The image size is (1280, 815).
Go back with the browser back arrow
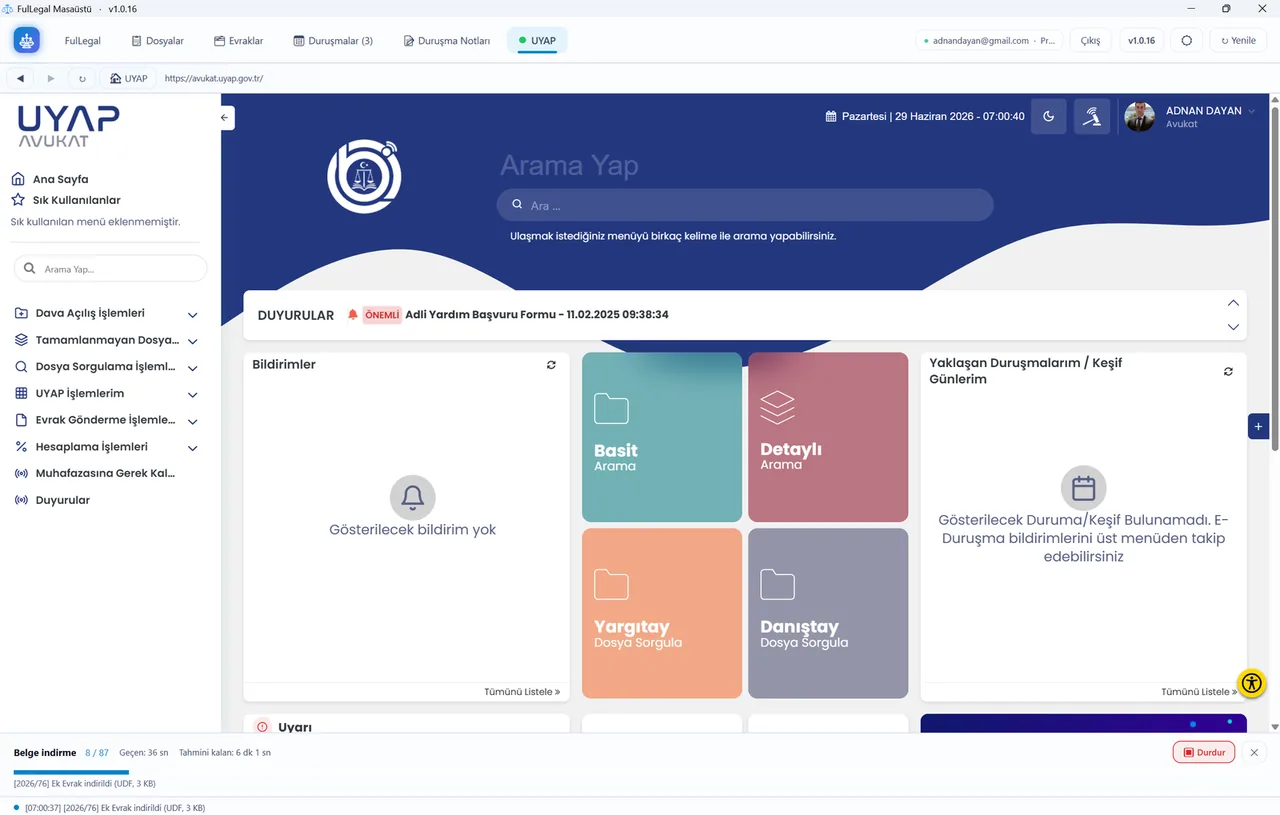[20, 78]
